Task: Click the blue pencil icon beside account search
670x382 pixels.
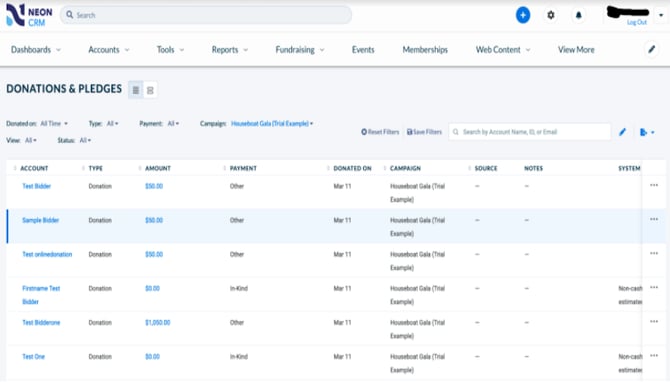Action: (622, 132)
